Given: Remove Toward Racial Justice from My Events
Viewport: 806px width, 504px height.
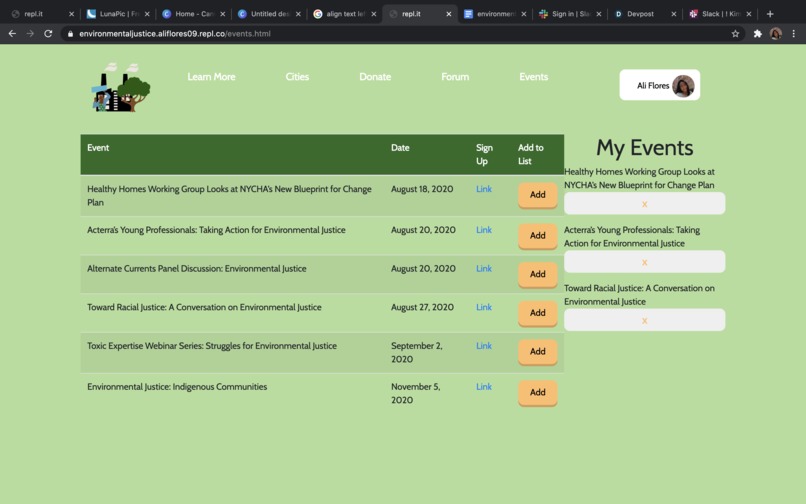Looking at the screenshot, I should (645, 320).
